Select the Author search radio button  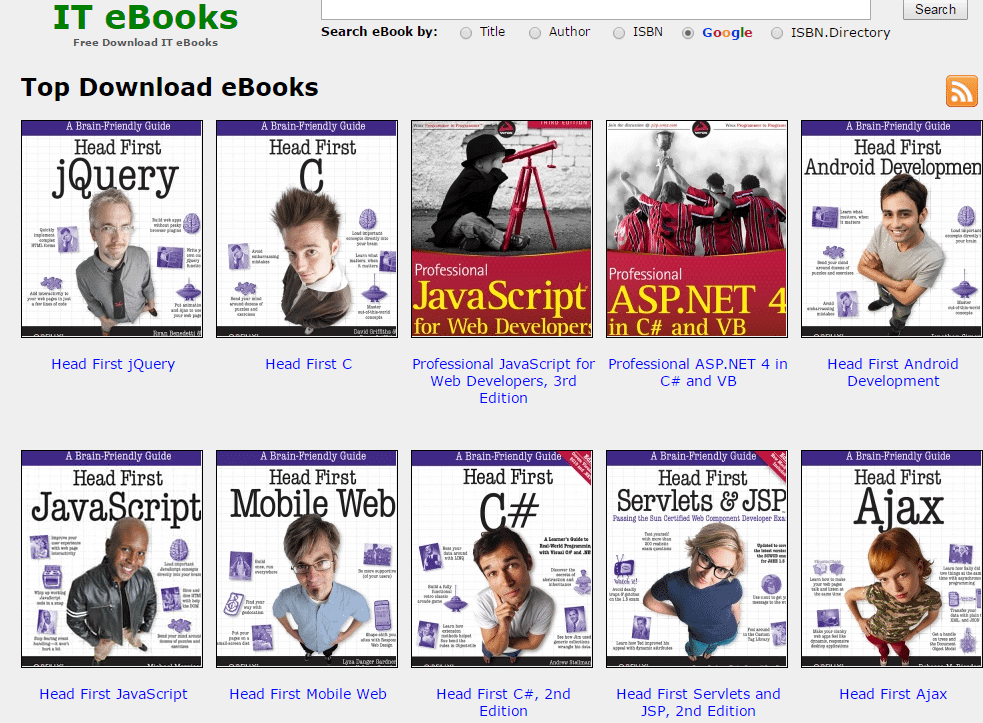click(535, 33)
